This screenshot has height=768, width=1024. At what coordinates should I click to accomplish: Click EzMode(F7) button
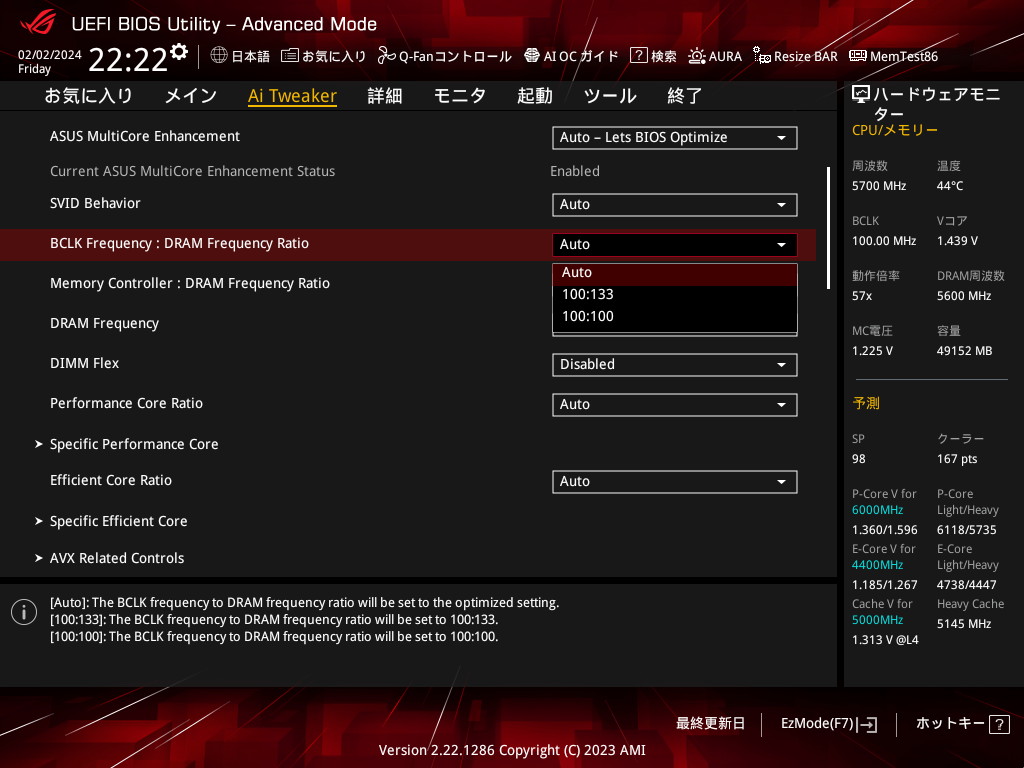coord(829,724)
